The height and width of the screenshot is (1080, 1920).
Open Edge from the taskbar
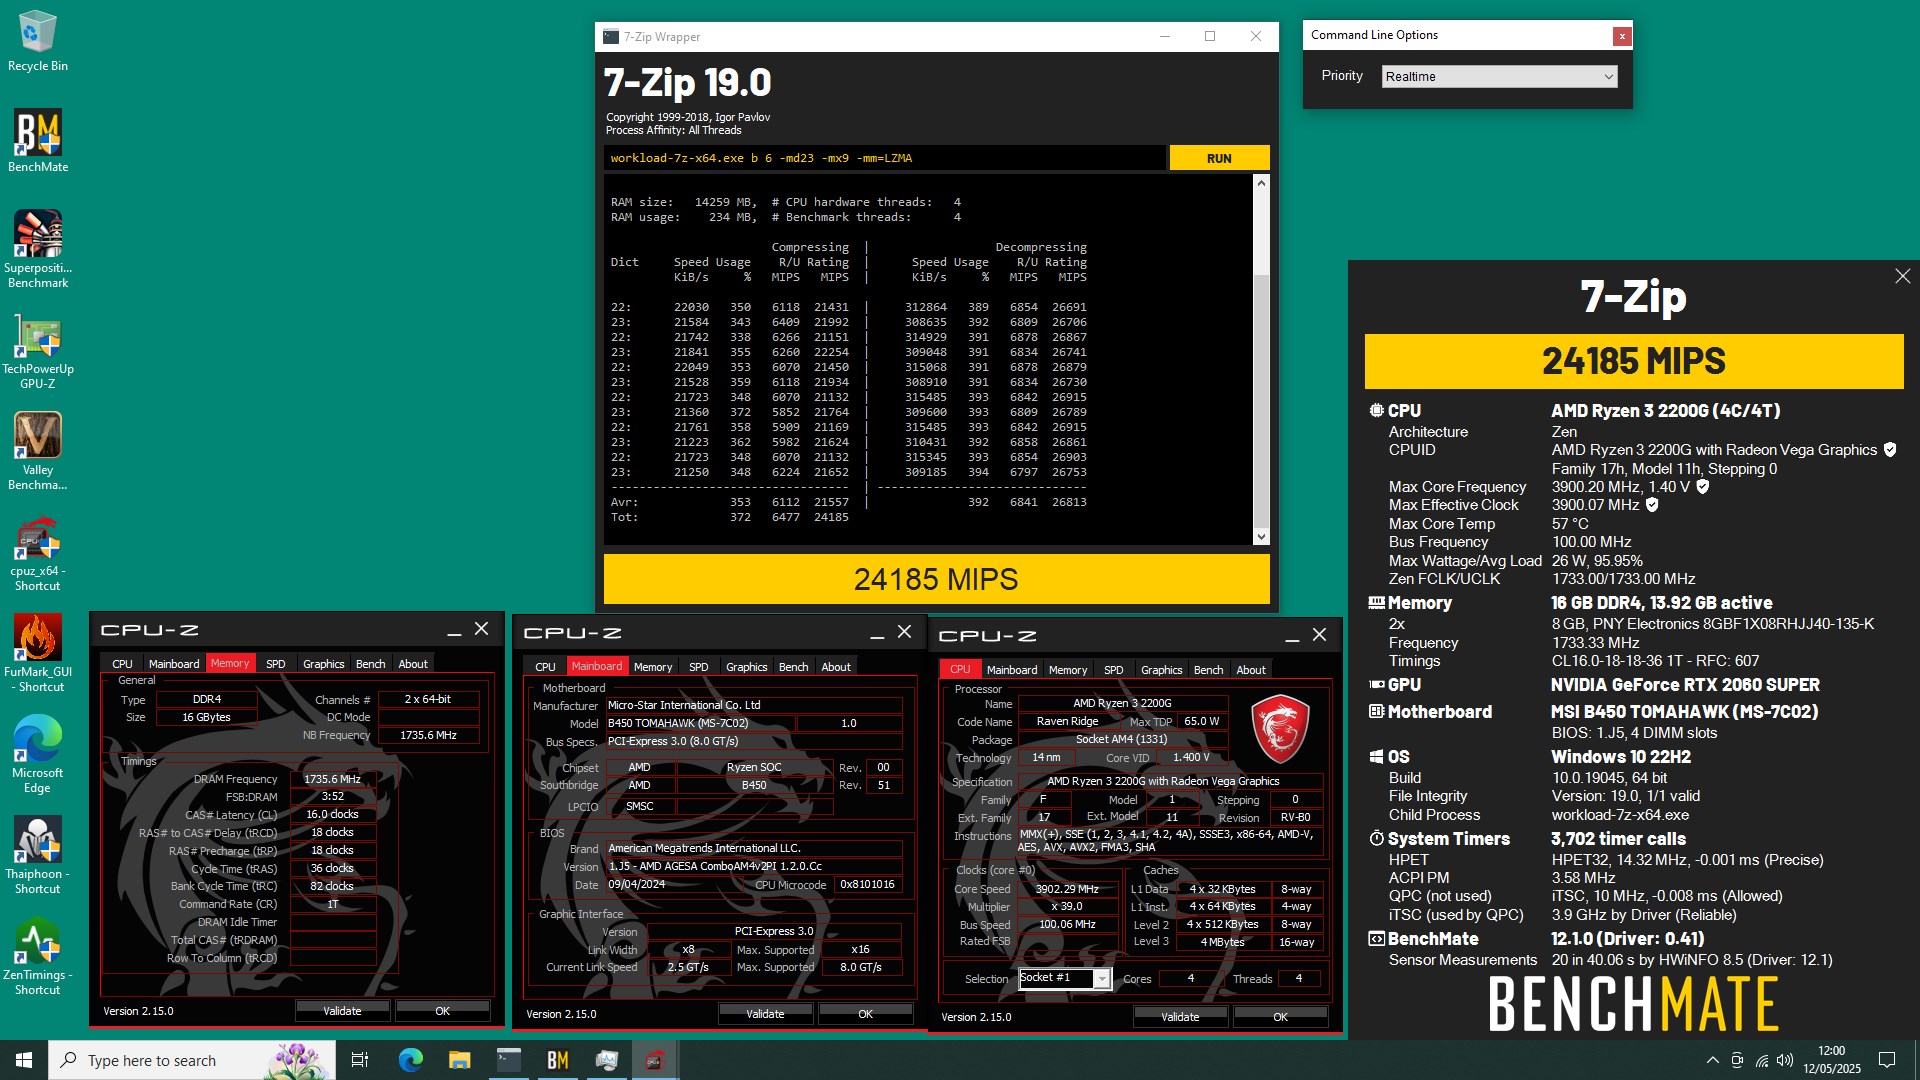click(411, 1060)
